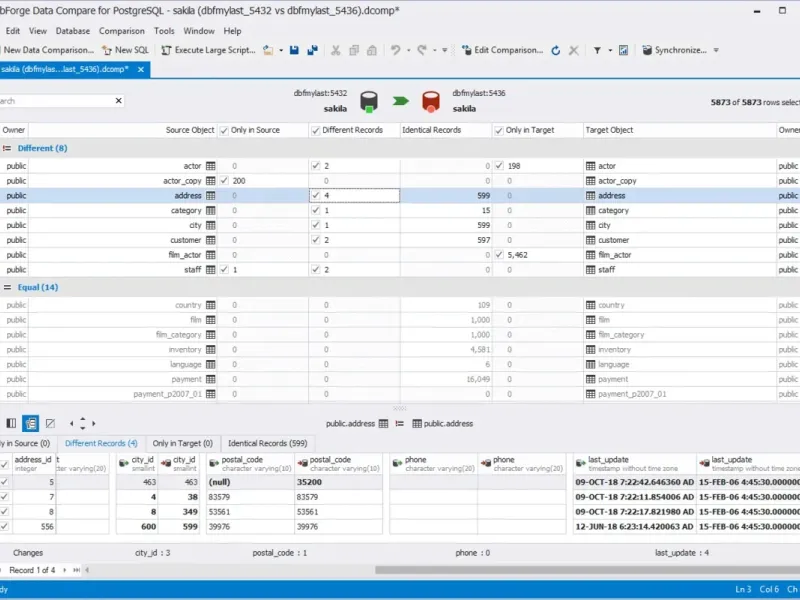Screen dimensions: 800x600
Task: Click the horizontal scrollbar in records grid
Action: (580, 570)
